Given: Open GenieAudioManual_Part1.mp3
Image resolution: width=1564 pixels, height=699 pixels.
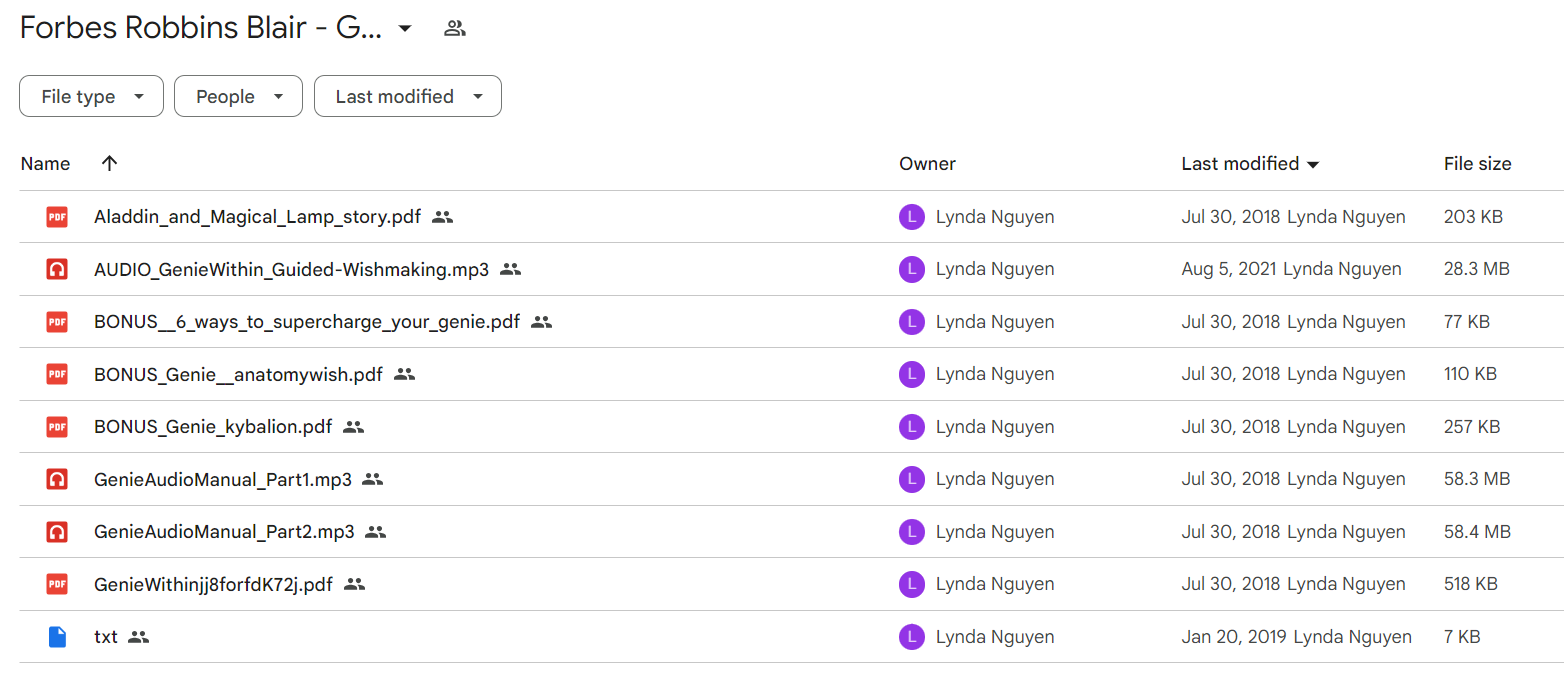Looking at the screenshot, I should (223, 479).
